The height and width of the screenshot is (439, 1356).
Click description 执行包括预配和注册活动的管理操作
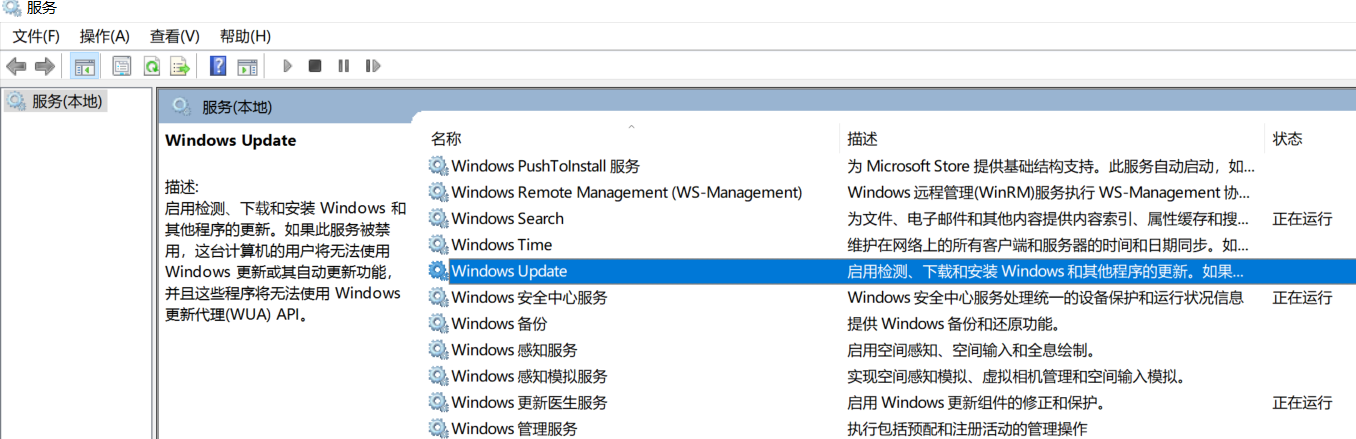click(966, 429)
